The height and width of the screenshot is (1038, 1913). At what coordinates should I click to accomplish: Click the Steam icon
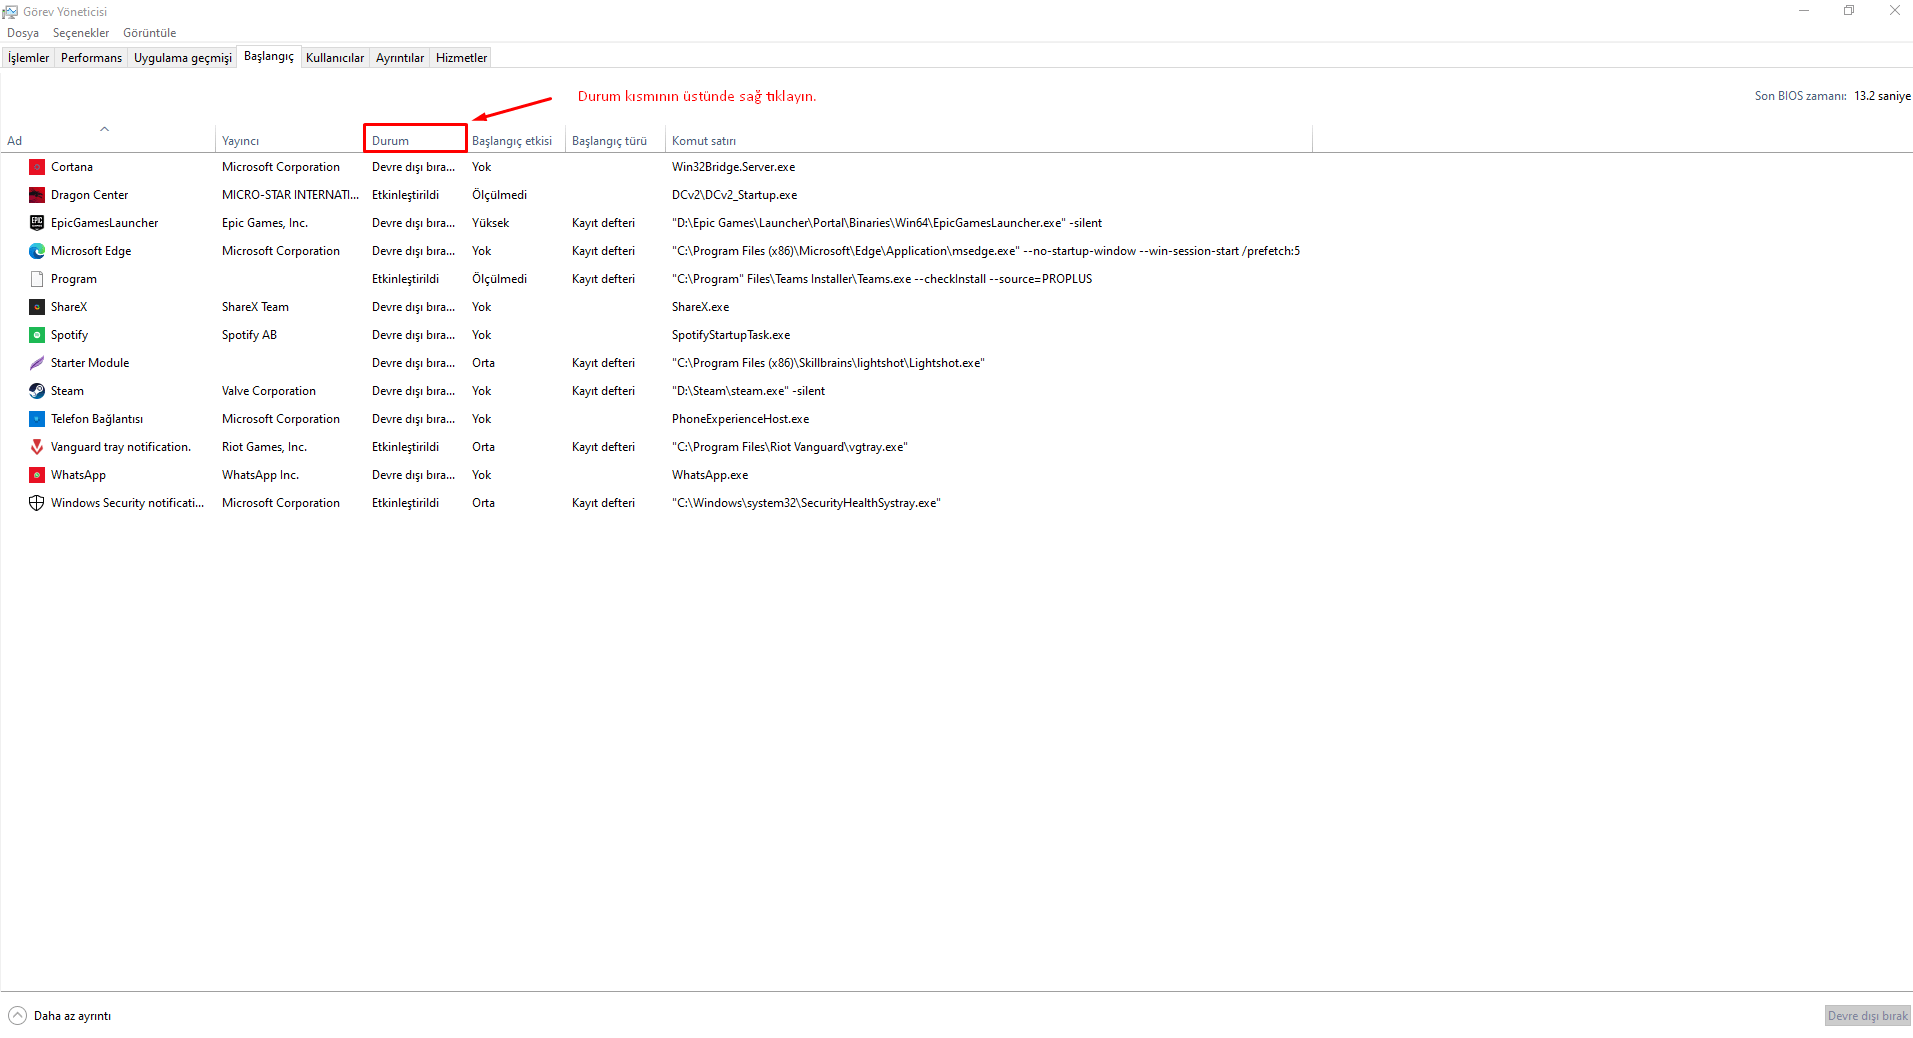[37, 391]
